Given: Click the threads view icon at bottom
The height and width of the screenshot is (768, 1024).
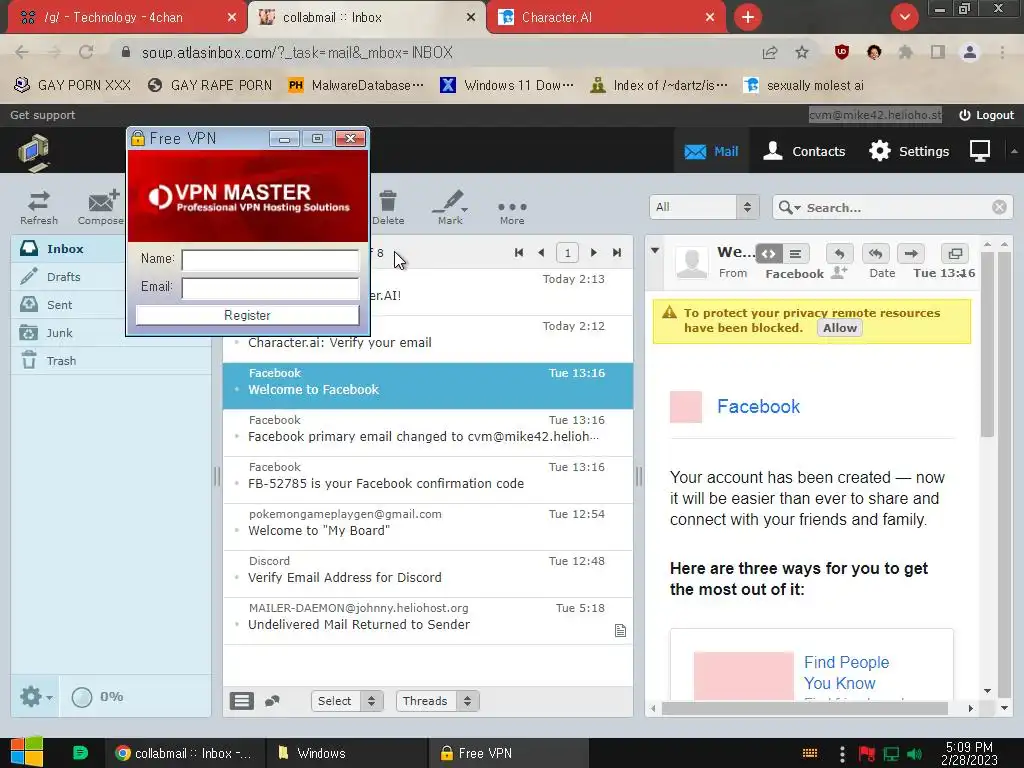Looking at the screenshot, I should pos(272,701).
